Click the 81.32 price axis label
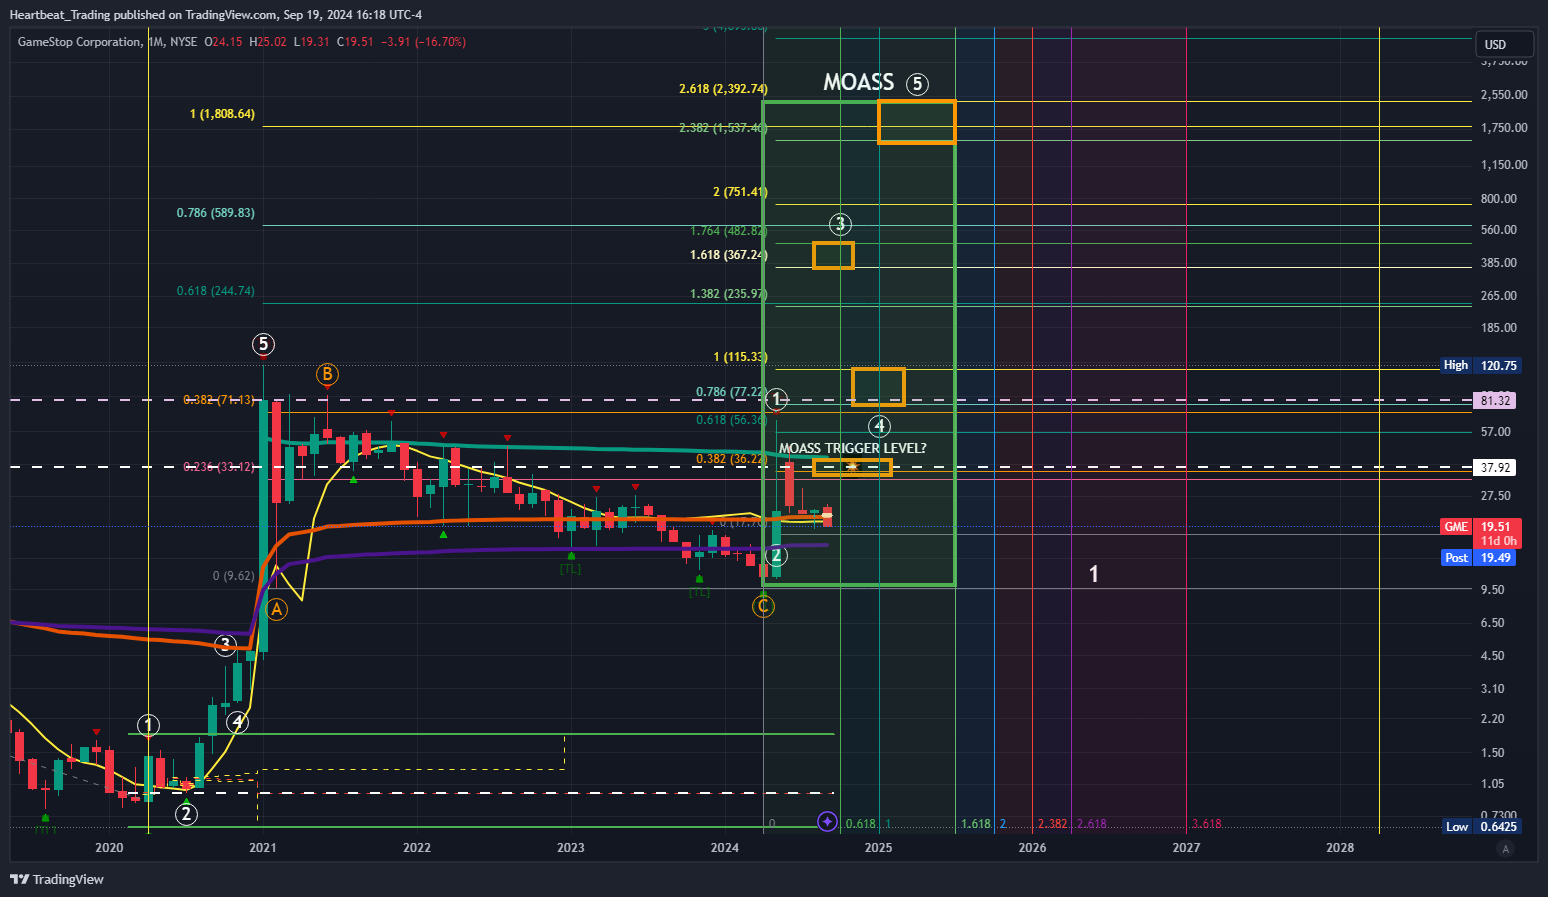 [1495, 400]
